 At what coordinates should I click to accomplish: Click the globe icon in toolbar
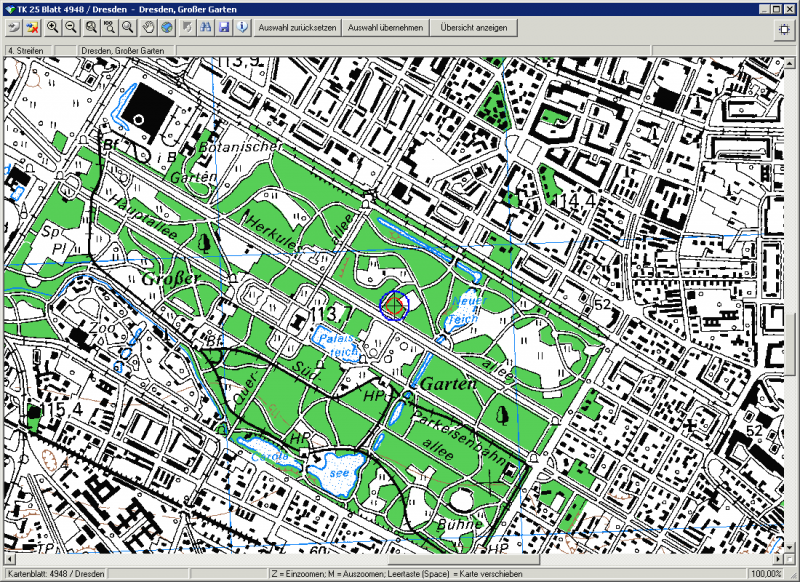click(166, 28)
